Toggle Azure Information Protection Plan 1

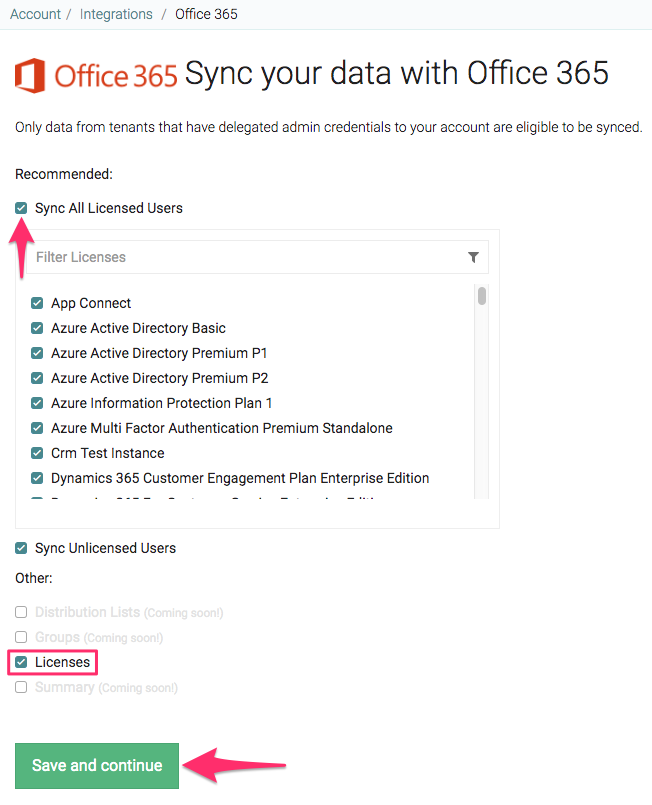(x=37, y=403)
